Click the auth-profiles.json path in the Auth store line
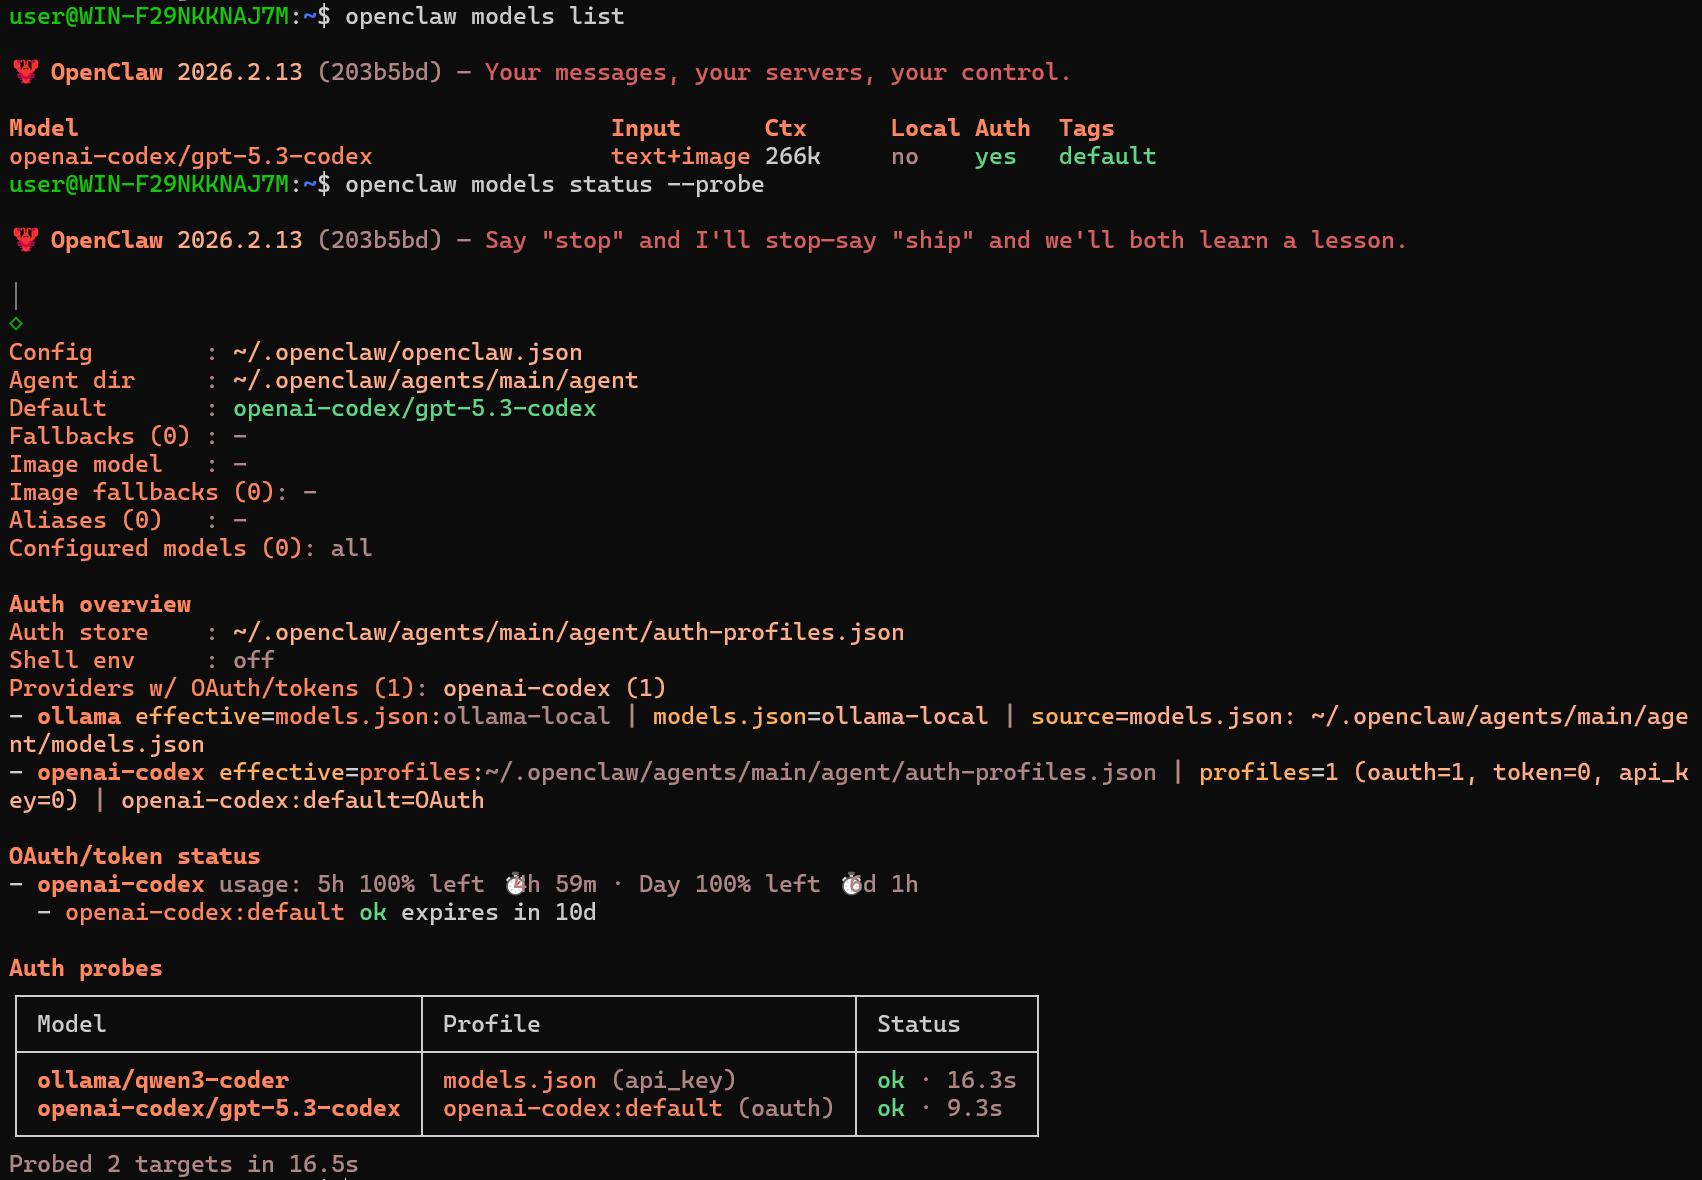 (568, 632)
